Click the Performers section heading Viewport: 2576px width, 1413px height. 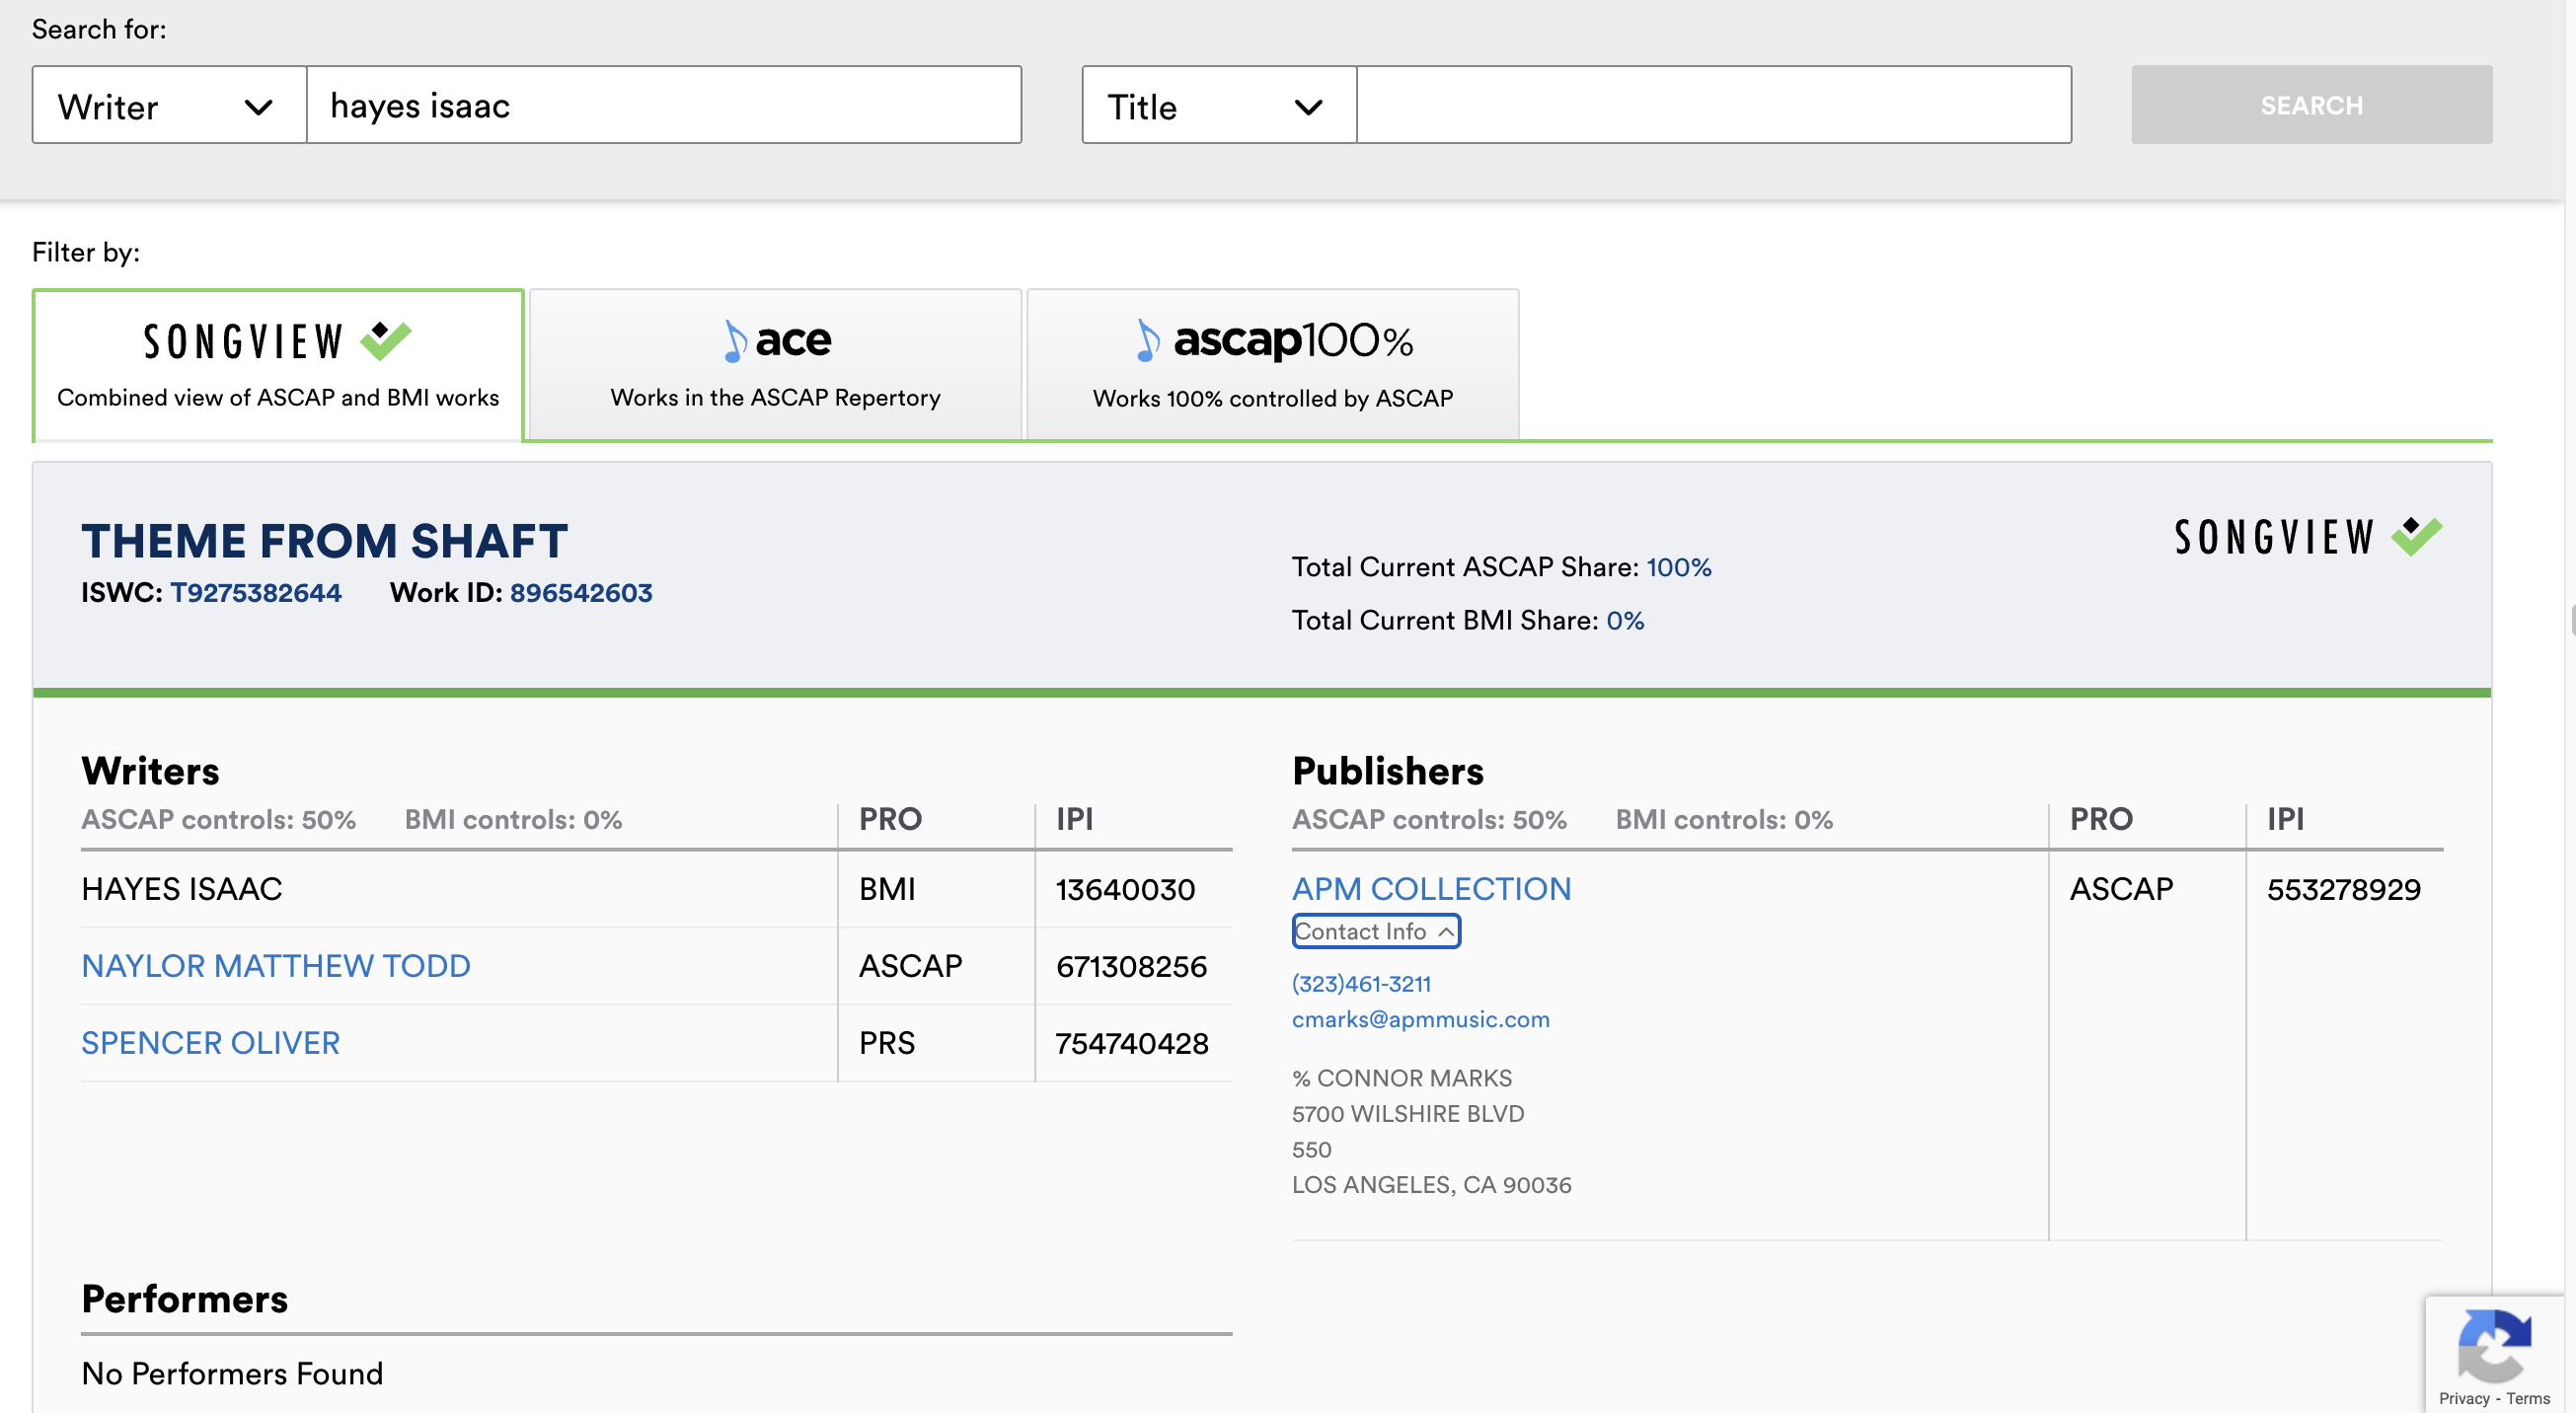(x=184, y=1299)
